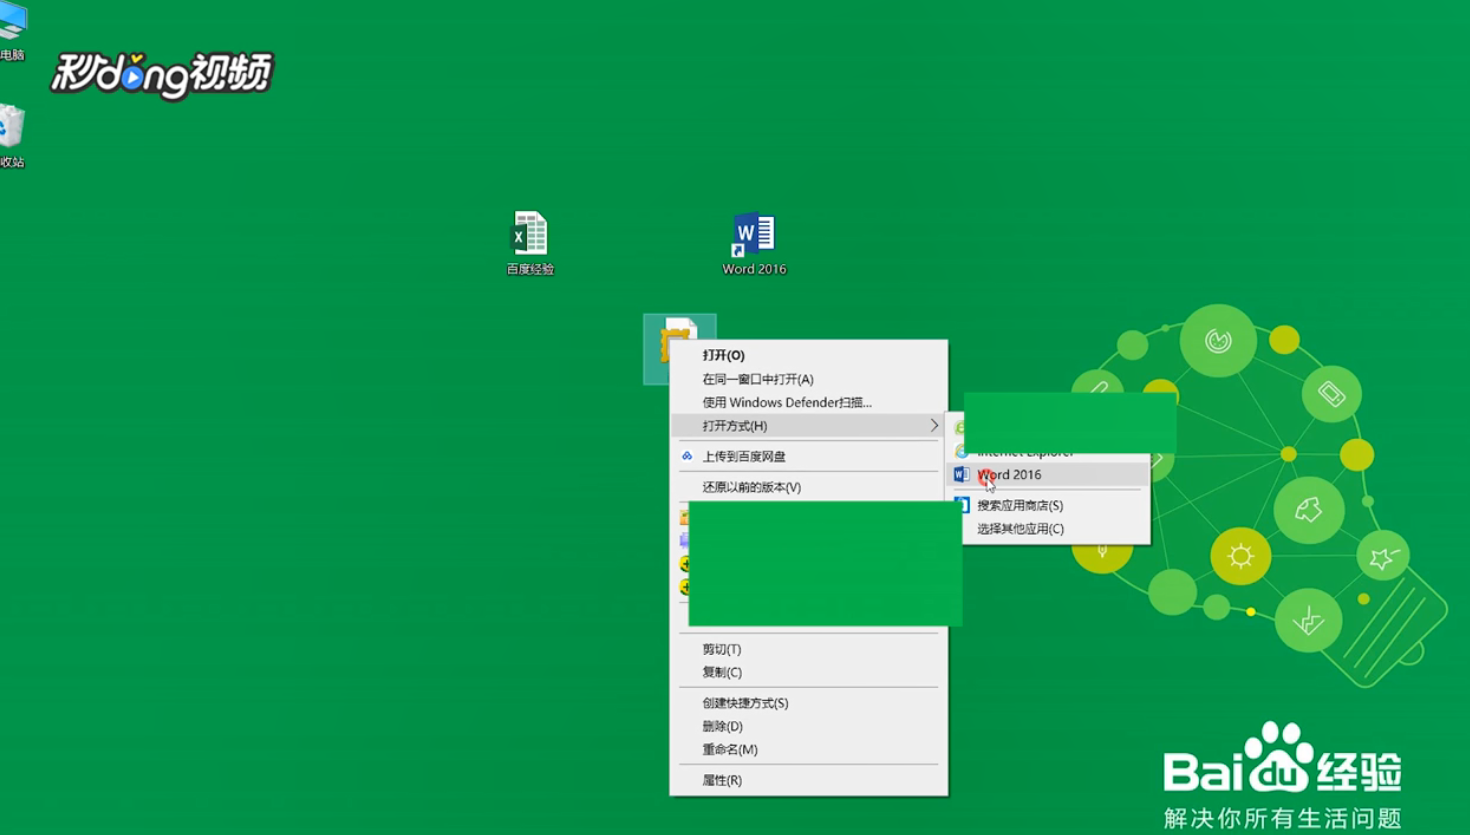1470x835 pixels.
Task: Expand the 打开方式(H) submenu arrow
Action: (934, 425)
